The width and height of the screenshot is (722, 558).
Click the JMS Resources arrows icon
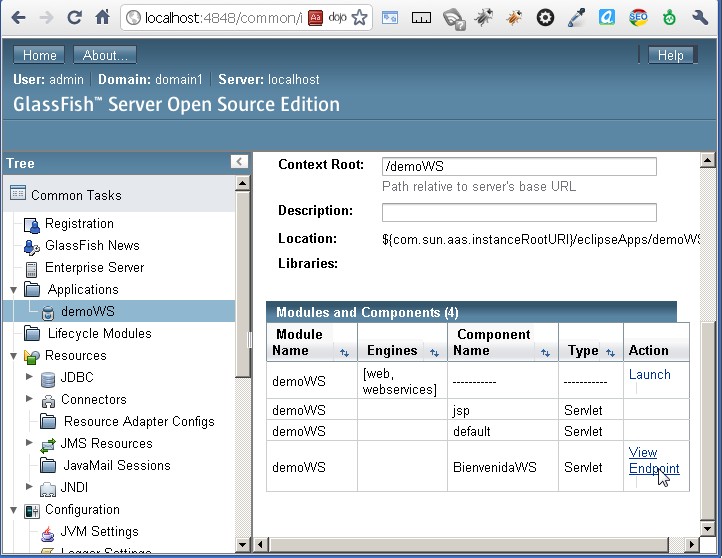tap(48, 445)
